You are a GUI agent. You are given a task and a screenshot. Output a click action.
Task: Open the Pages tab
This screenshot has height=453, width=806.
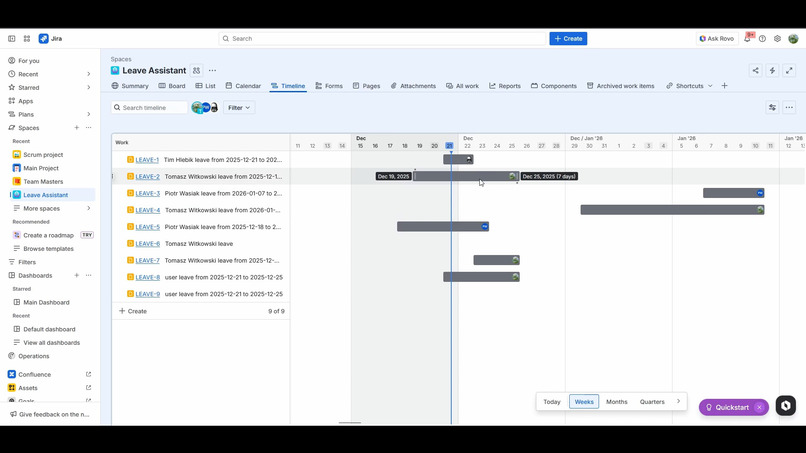367,86
